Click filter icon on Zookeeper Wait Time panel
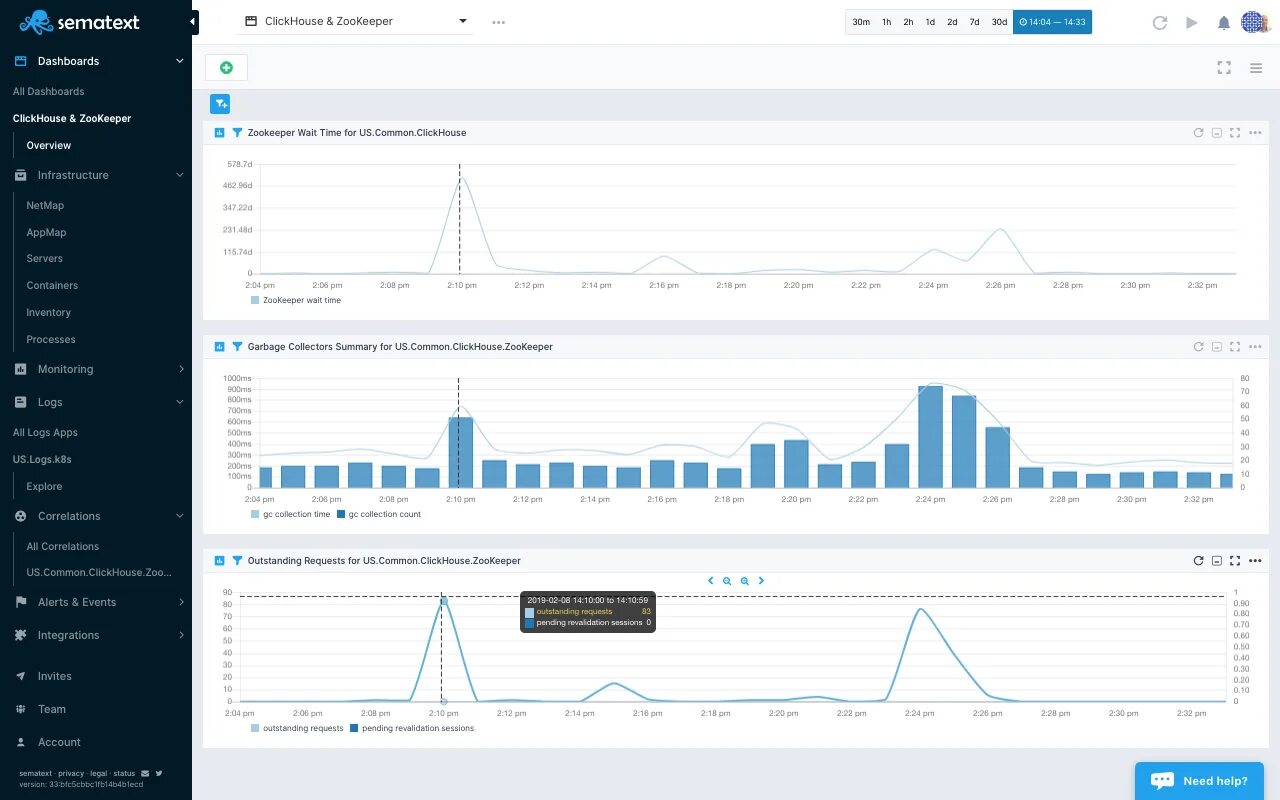 pos(237,132)
